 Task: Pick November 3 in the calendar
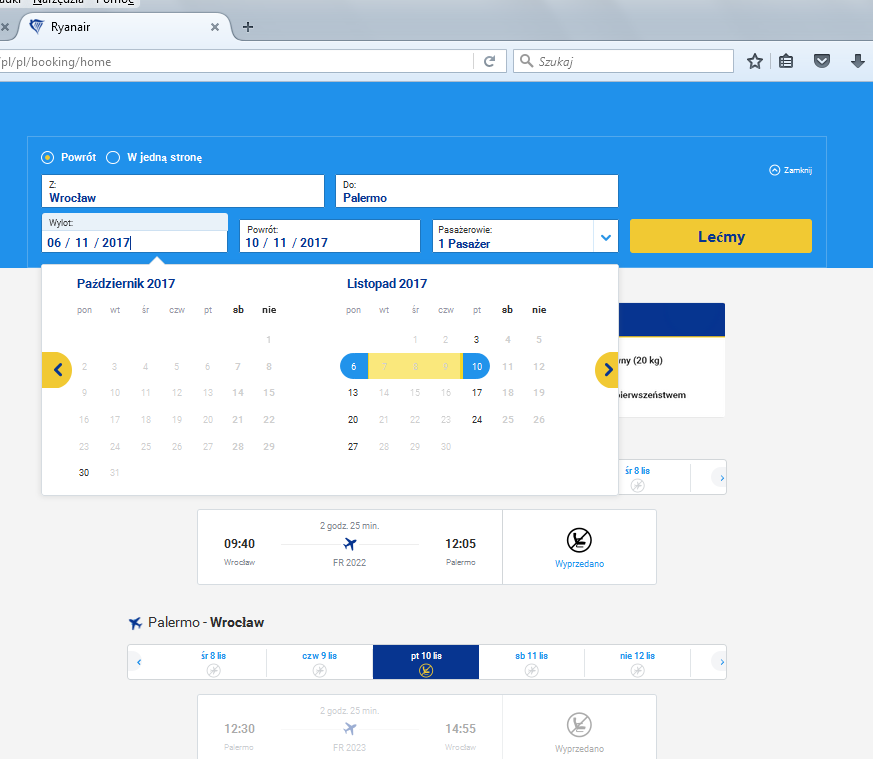pyautogui.click(x=476, y=339)
